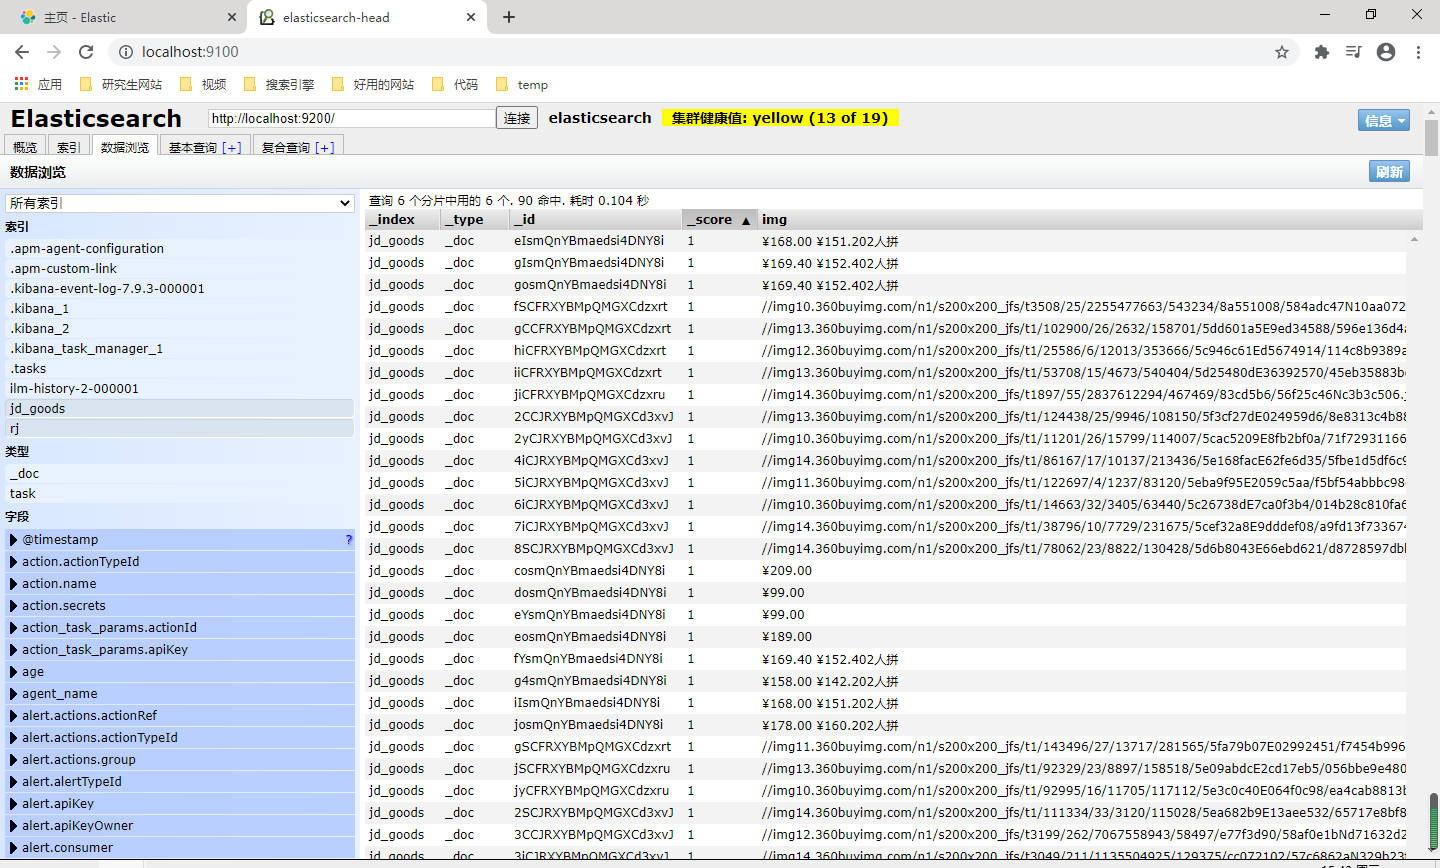The width and height of the screenshot is (1440, 868).
Task: Click the cluster health yellow status
Action: (x=780, y=118)
